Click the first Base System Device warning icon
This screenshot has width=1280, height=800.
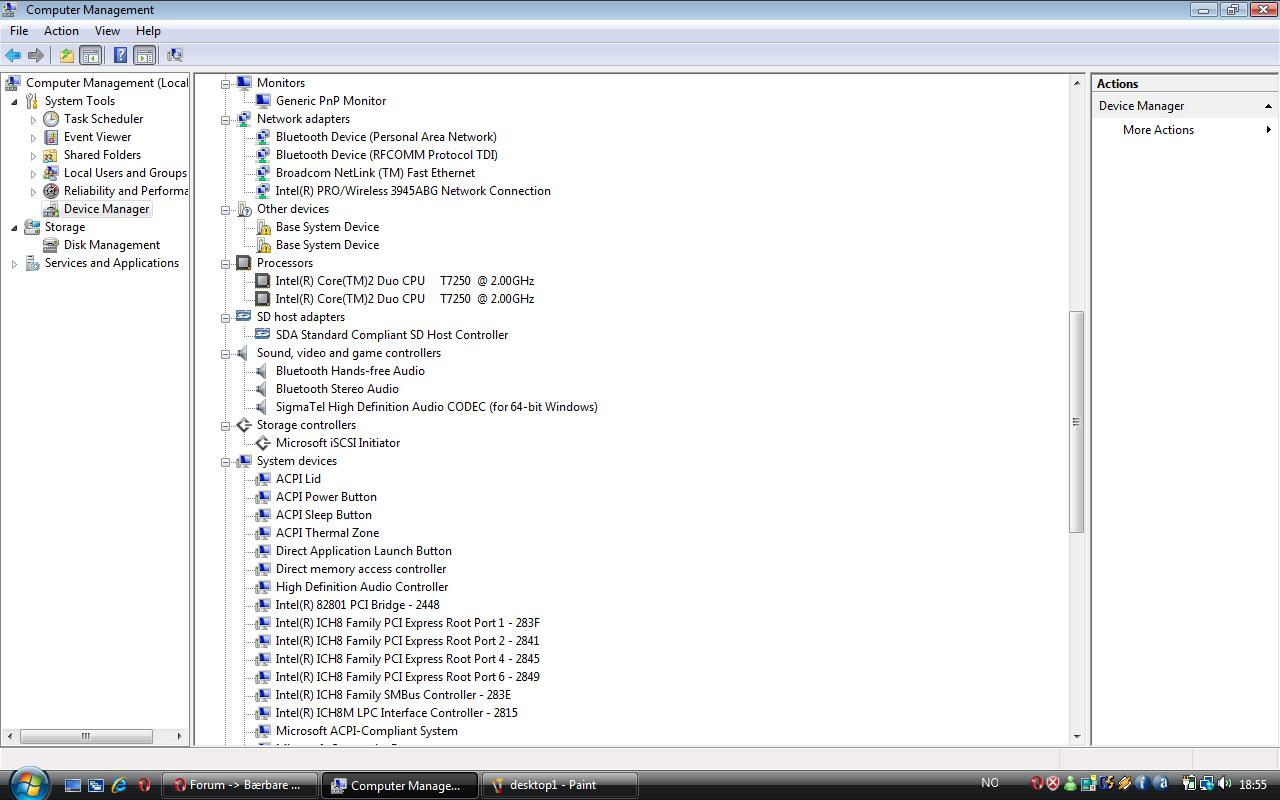(x=263, y=227)
